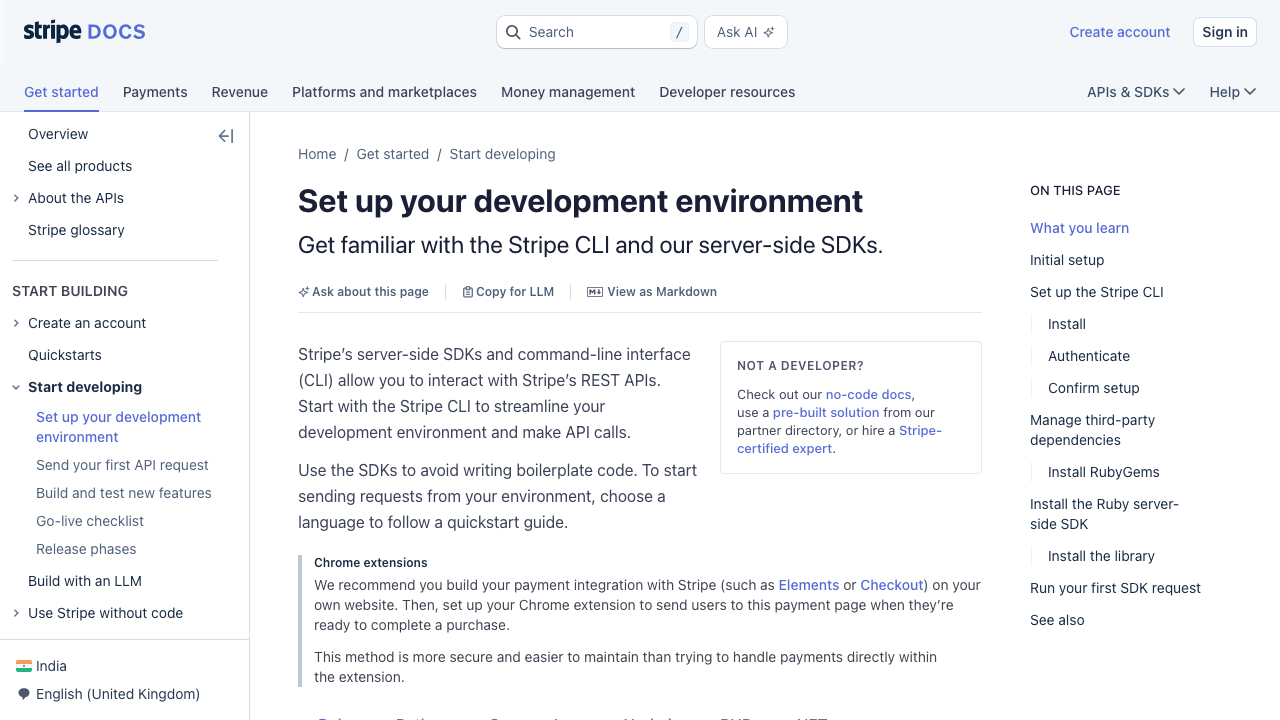Viewport: 1280px width, 720px height.
Task: Open Set up your development environment sidebar item
Action: tap(119, 427)
